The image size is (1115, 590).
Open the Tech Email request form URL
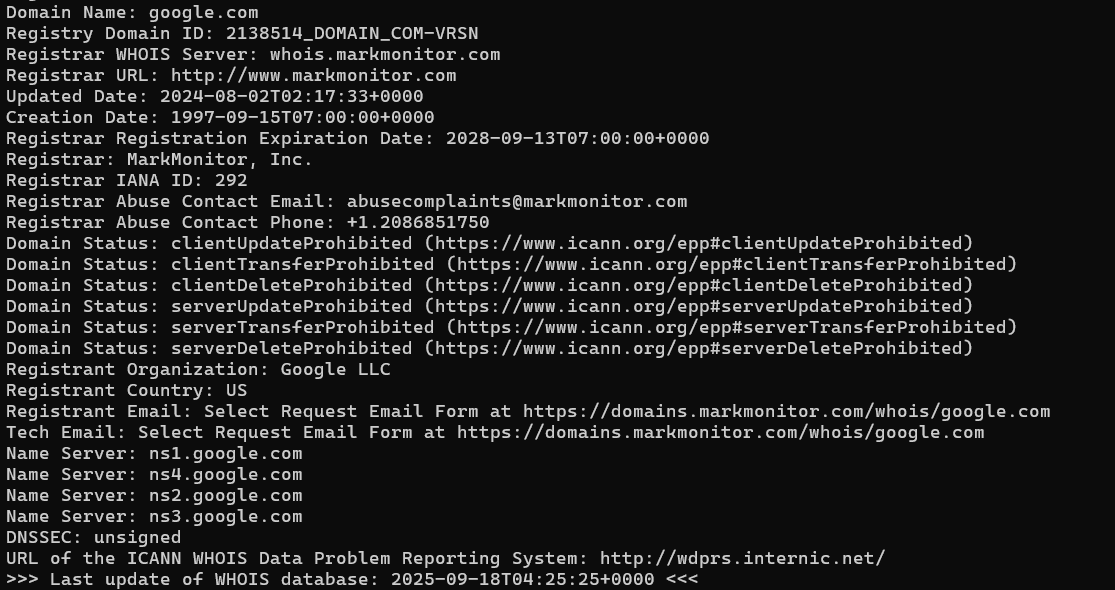coord(720,432)
